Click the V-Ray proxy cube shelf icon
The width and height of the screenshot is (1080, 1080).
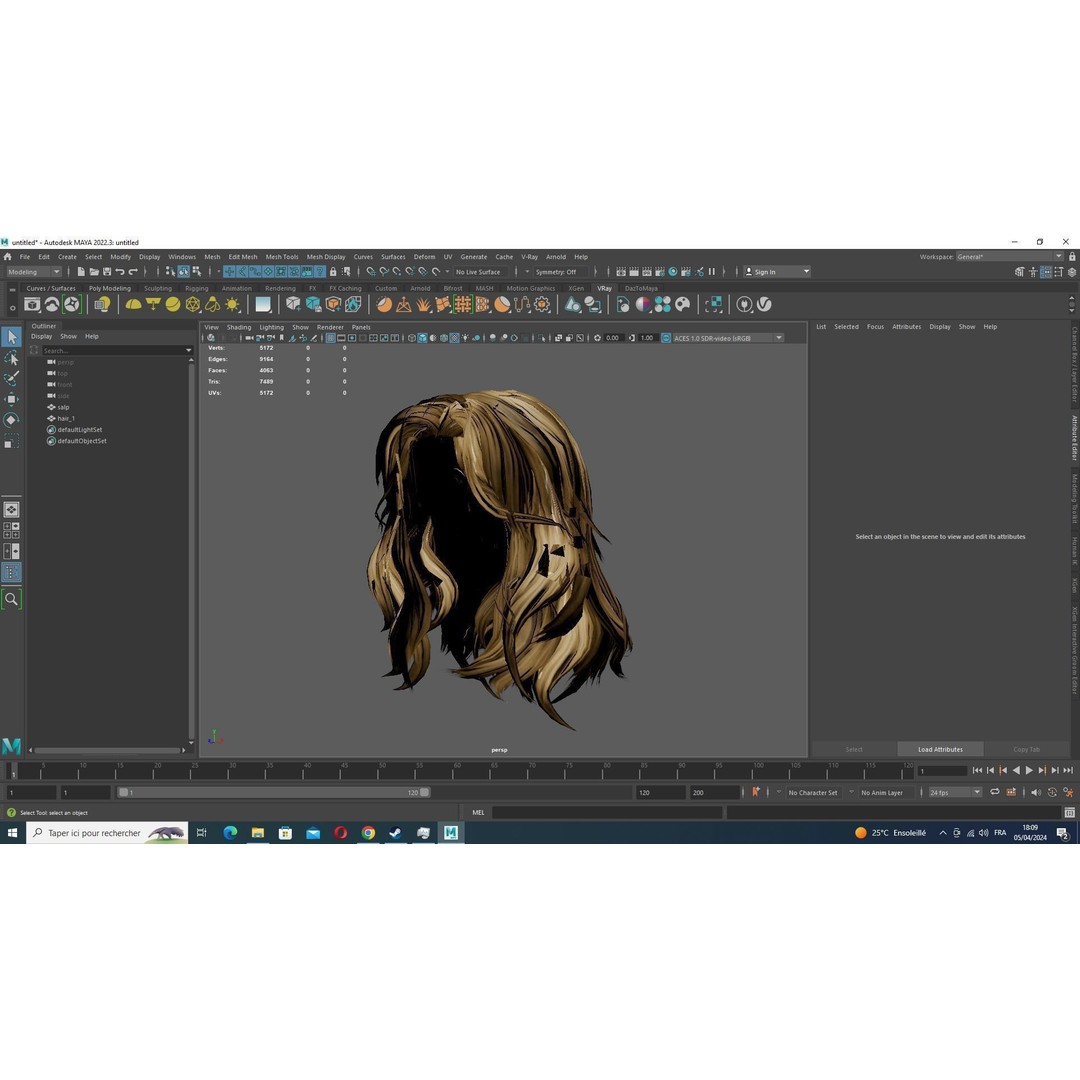click(x=293, y=304)
